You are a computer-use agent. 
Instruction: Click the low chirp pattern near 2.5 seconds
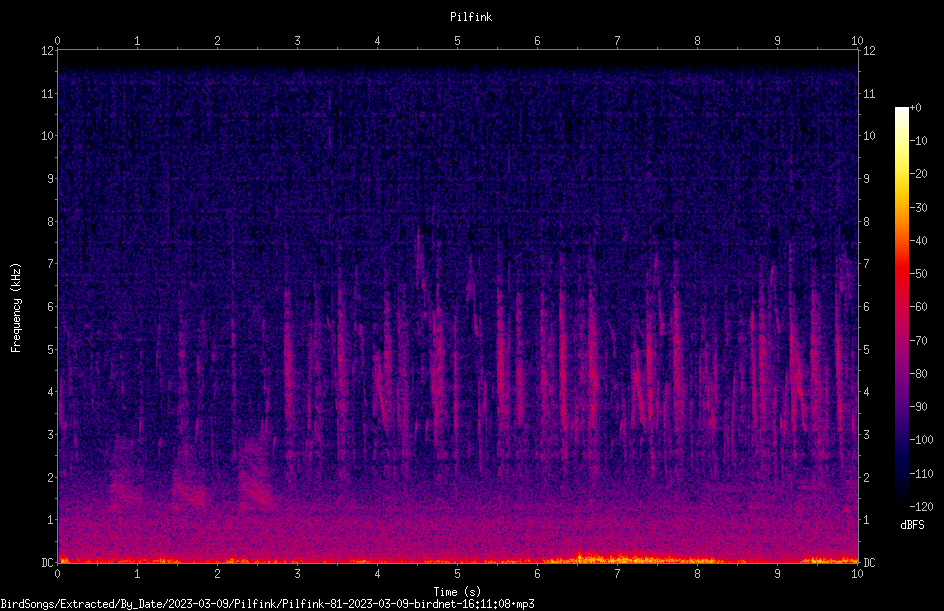click(257, 486)
